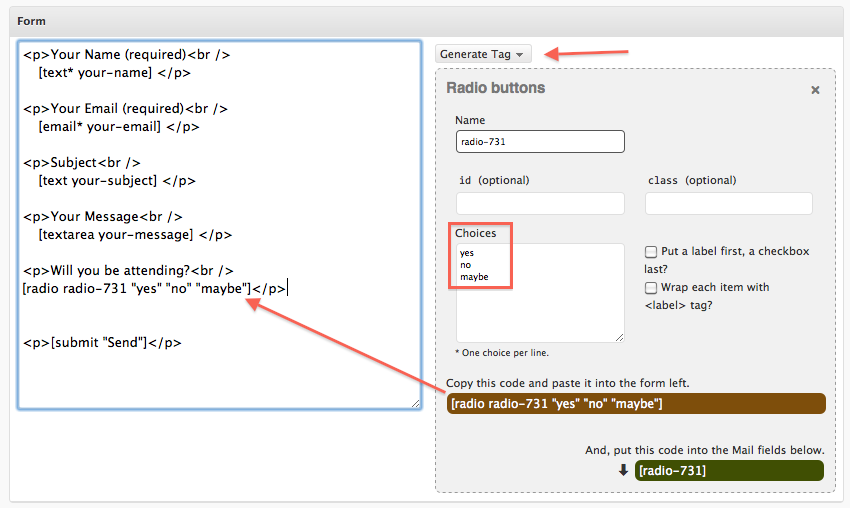This screenshot has width=850, height=508.
Task: Grab the Choices textarea resize handle
Action: 619,337
